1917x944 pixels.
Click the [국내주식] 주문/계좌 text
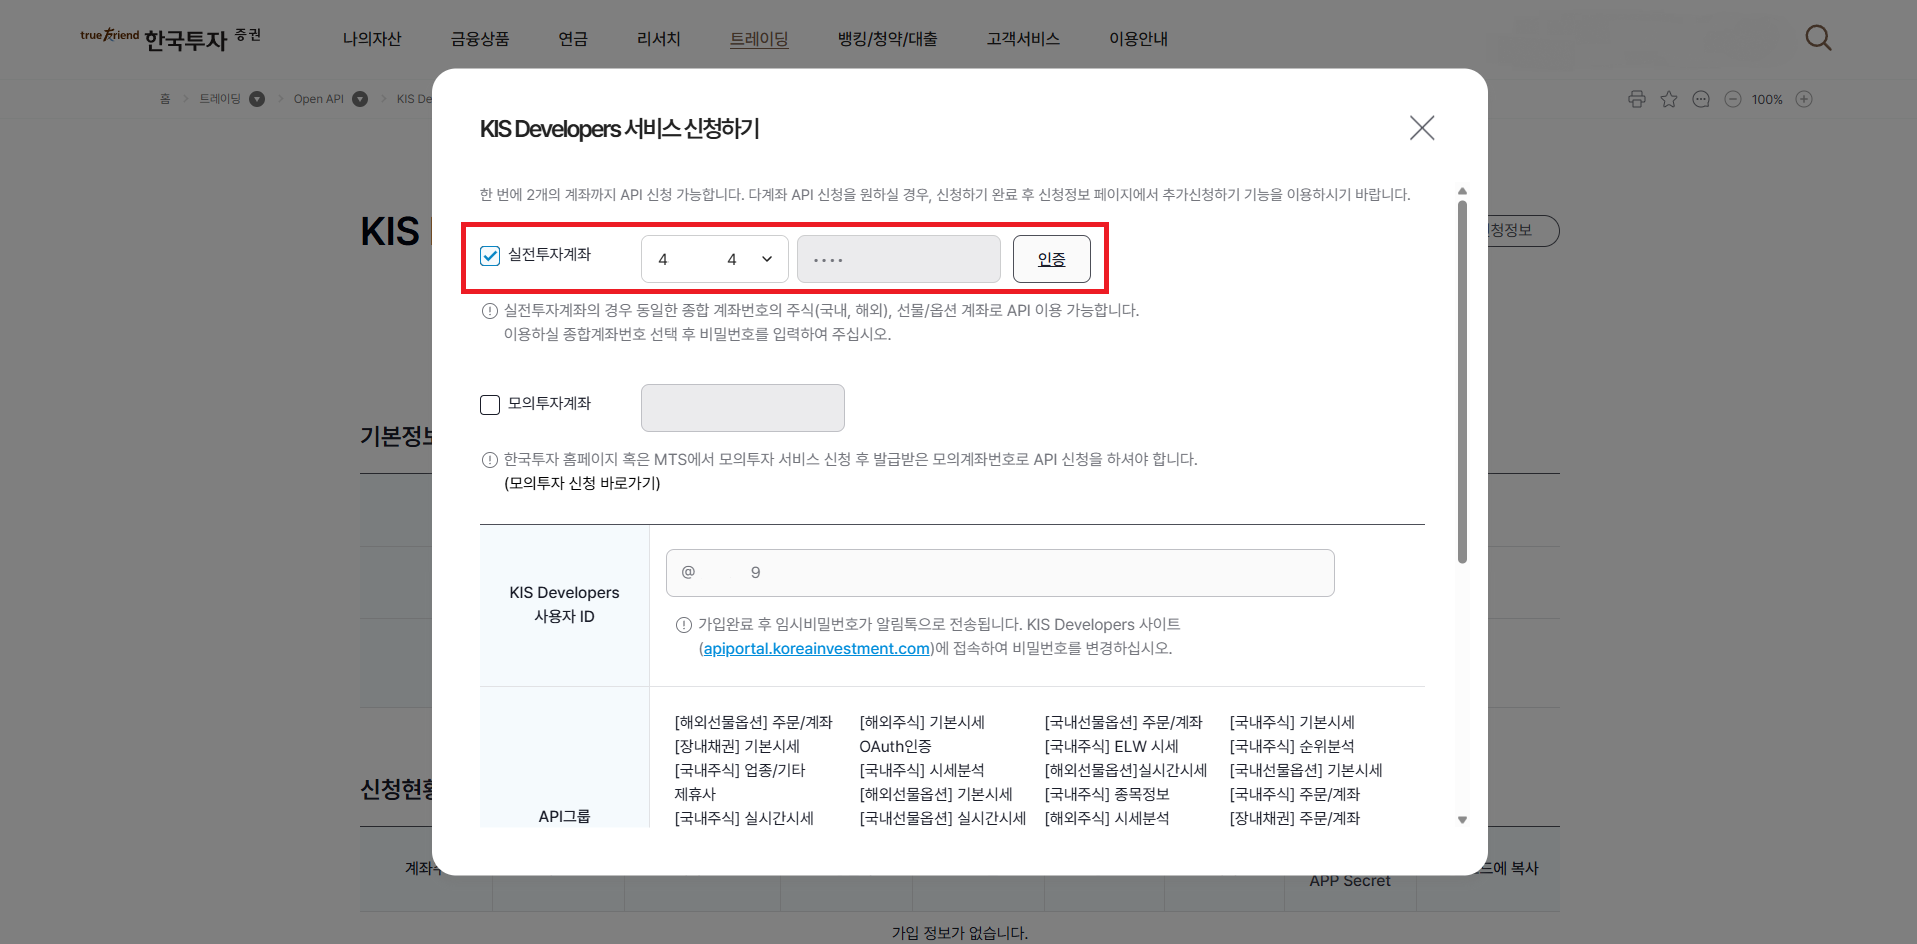[1295, 794]
